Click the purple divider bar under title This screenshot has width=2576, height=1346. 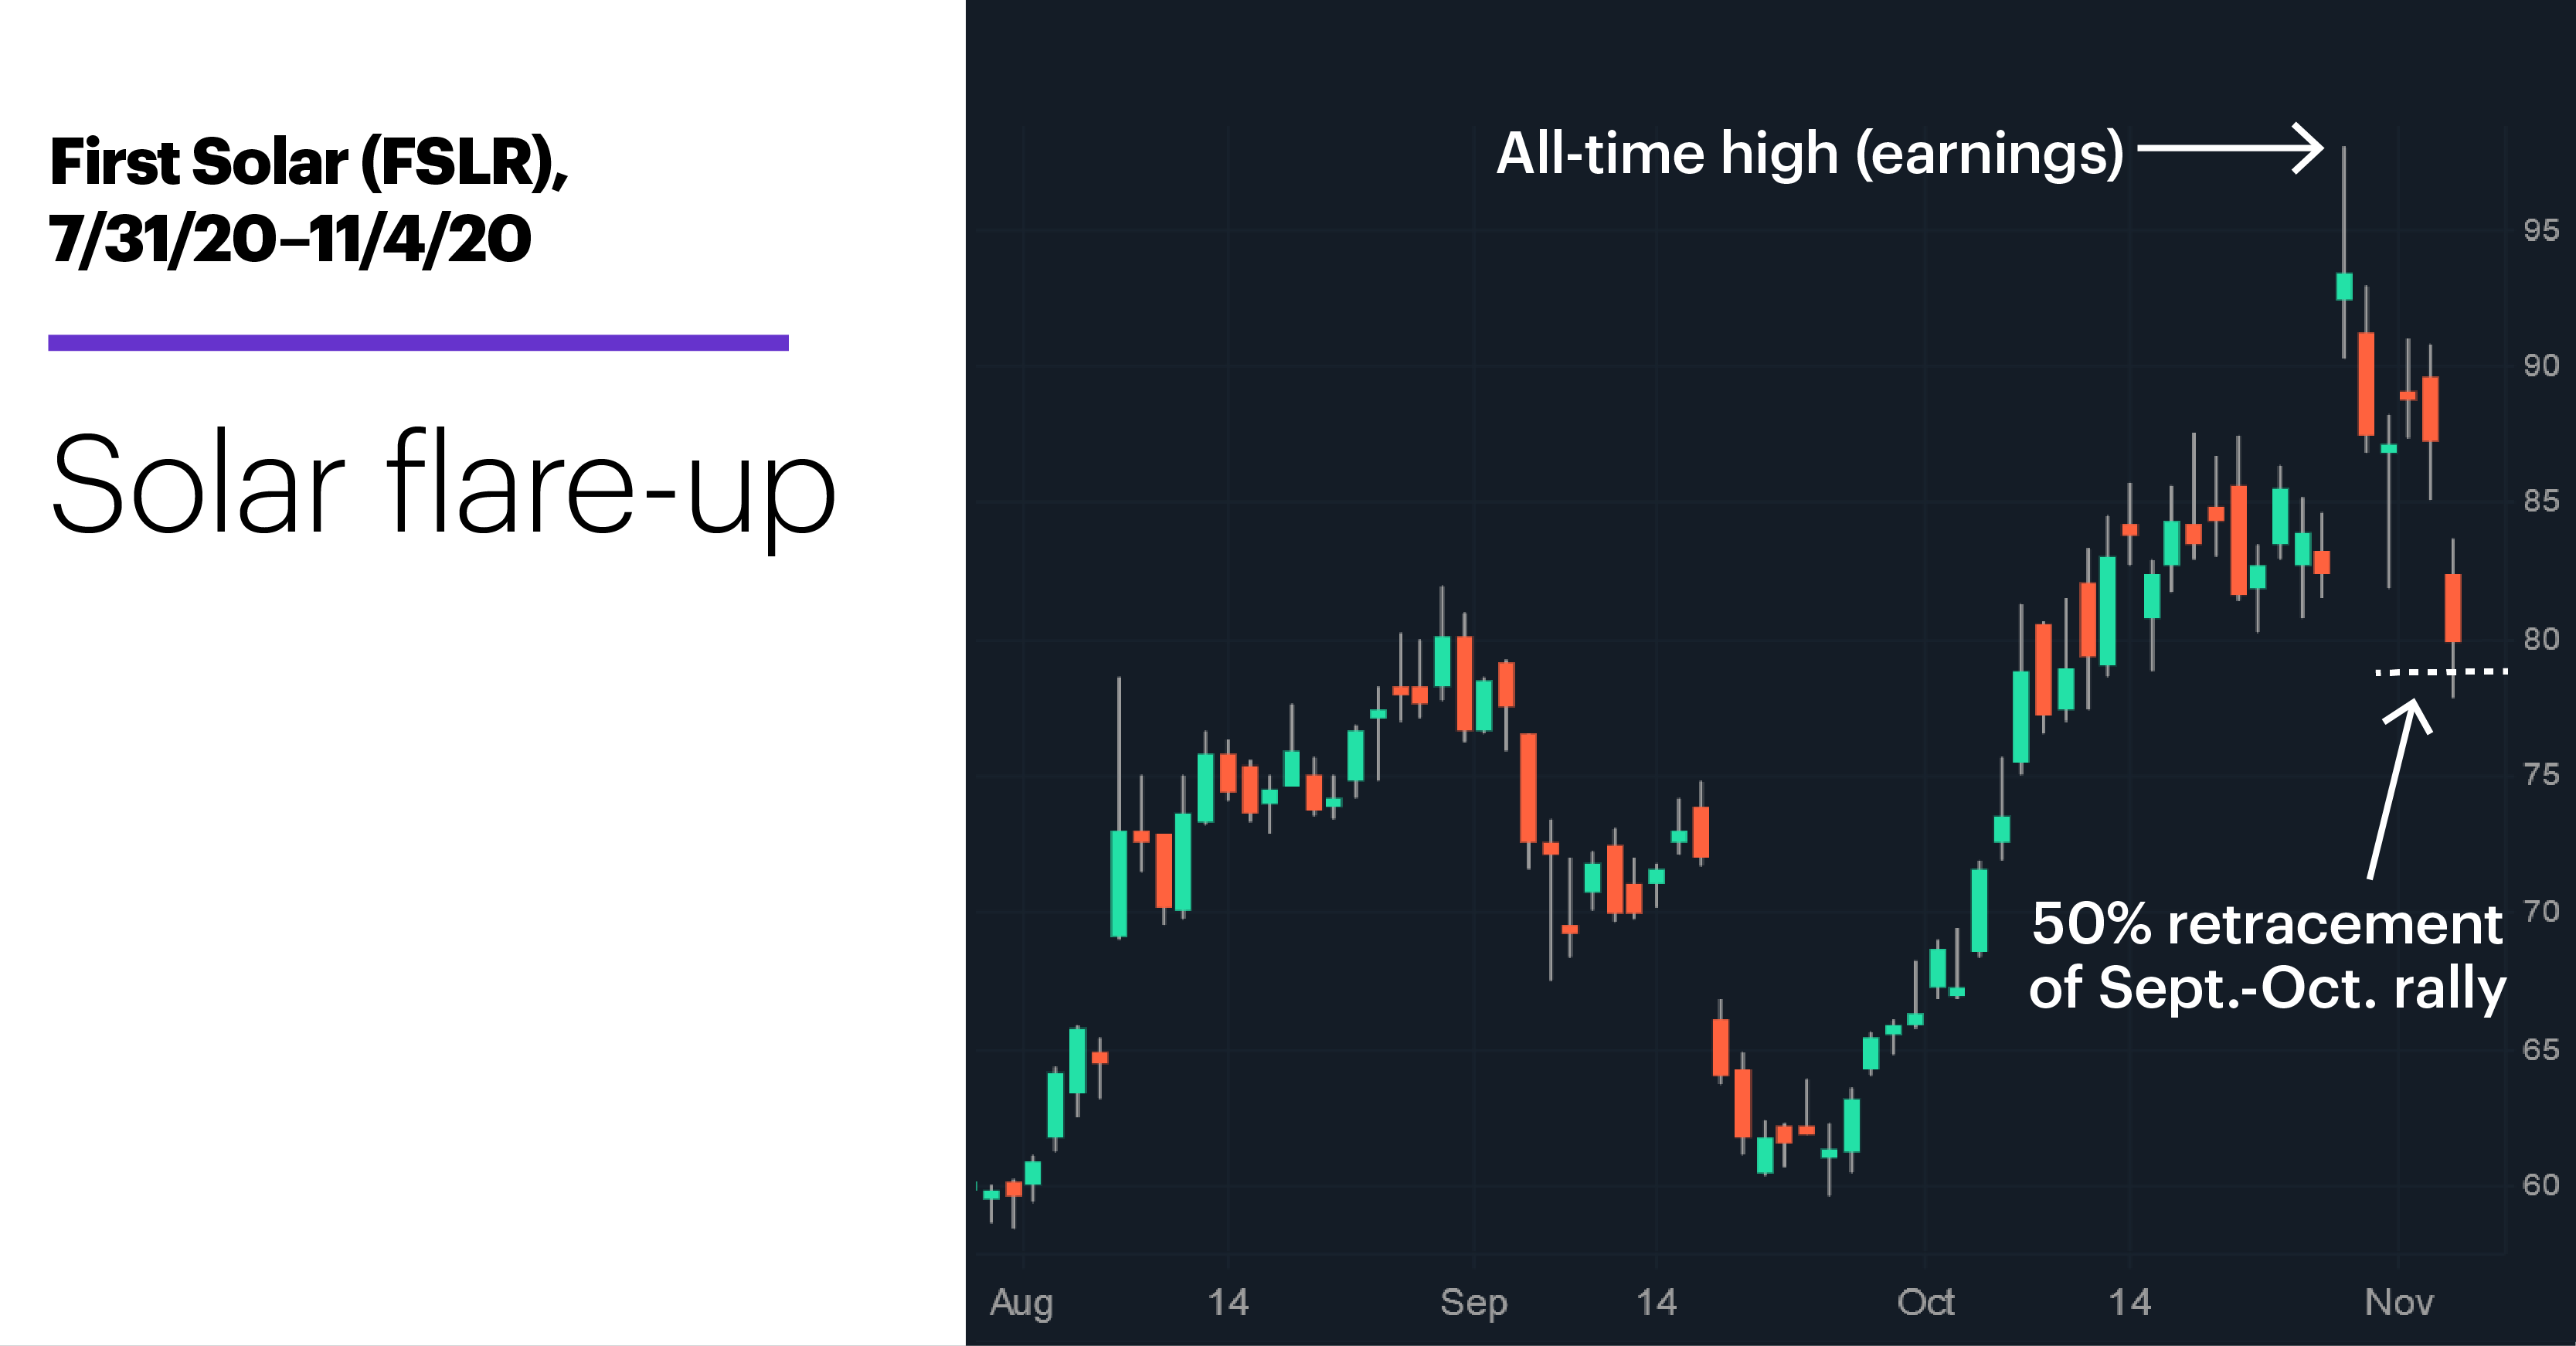418,342
